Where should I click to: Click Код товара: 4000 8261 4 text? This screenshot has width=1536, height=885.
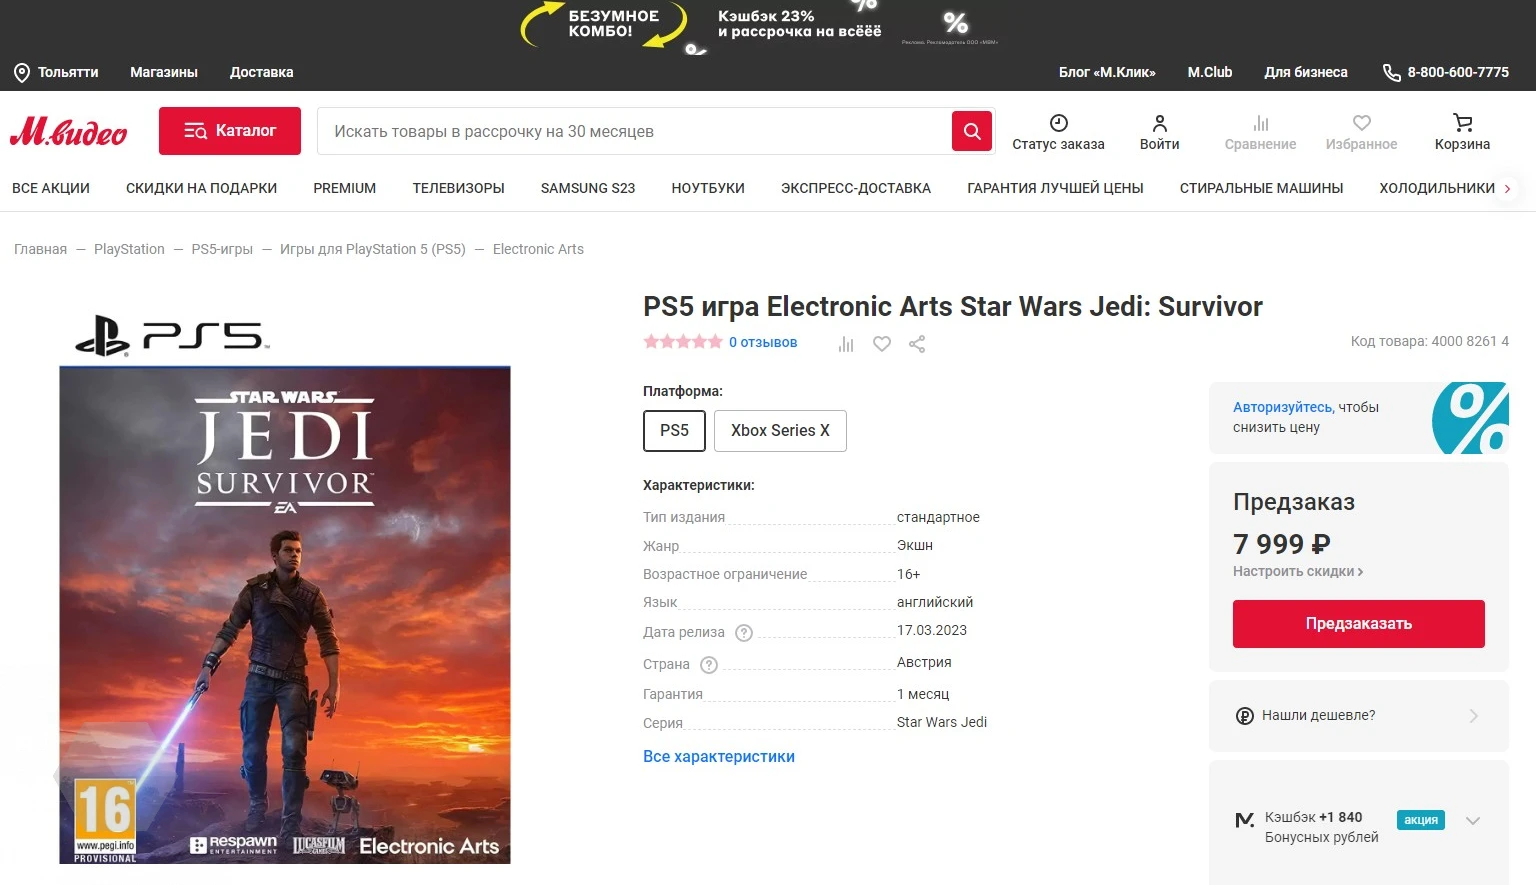[x=1430, y=341]
